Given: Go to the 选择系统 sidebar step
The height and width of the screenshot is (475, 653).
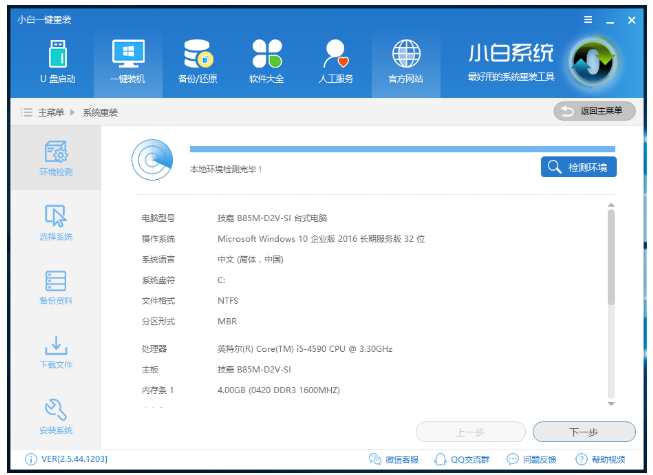Looking at the screenshot, I should [x=56, y=223].
